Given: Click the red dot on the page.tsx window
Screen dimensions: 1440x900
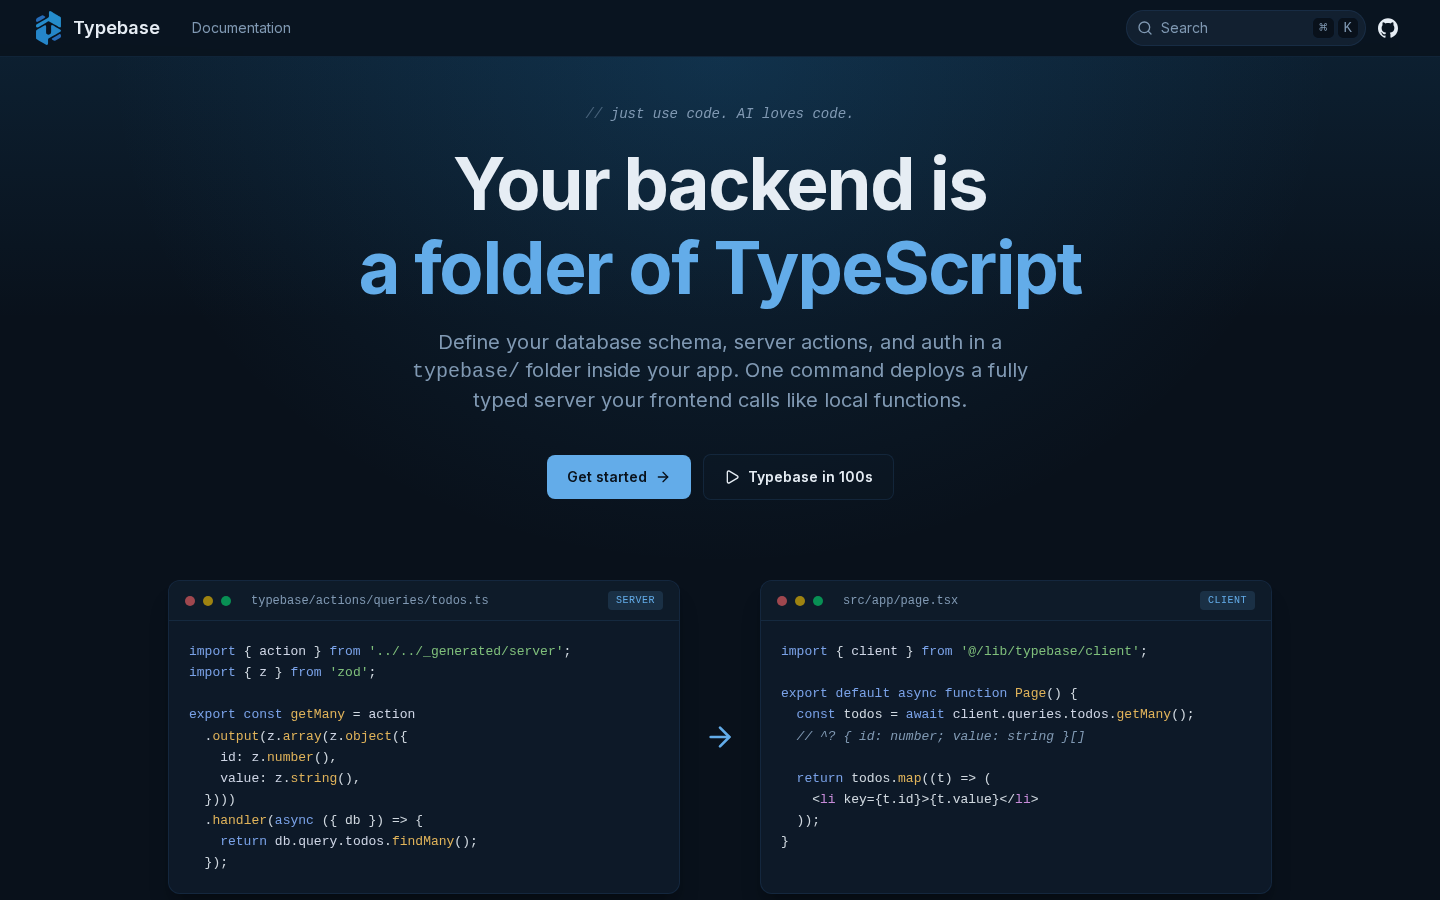Looking at the screenshot, I should coord(782,601).
